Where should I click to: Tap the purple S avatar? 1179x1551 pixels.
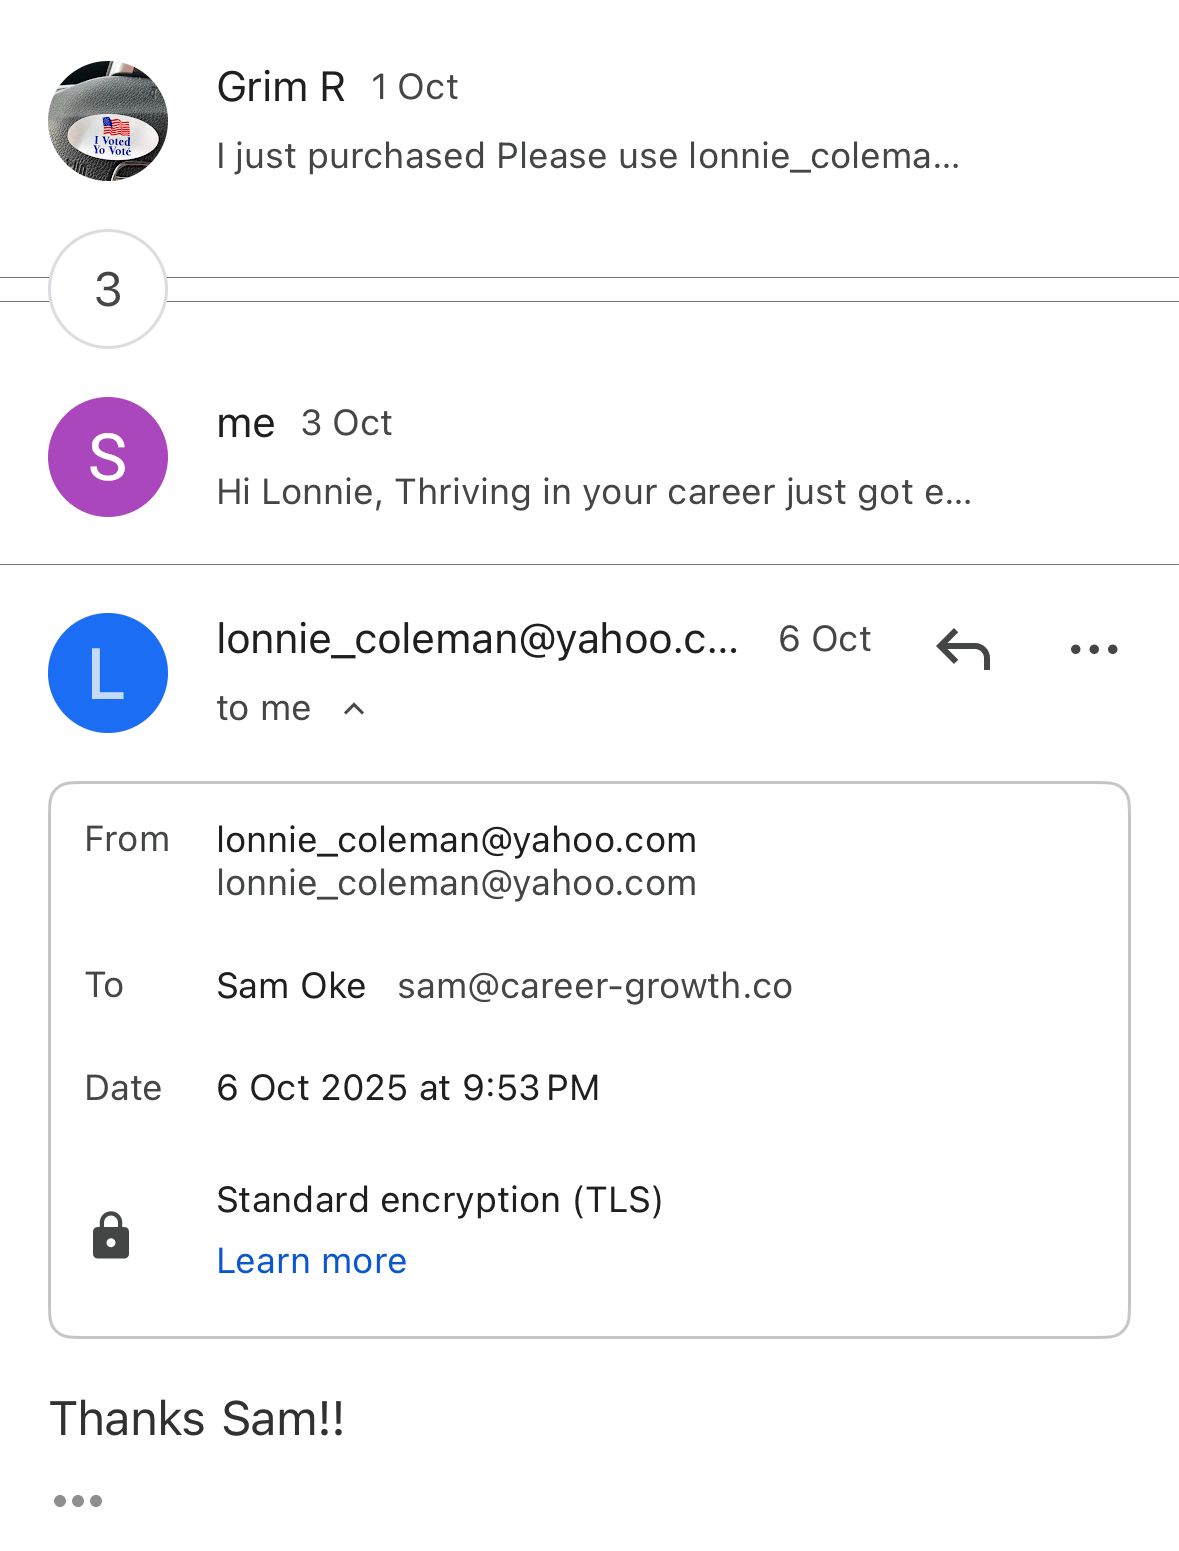click(x=108, y=457)
